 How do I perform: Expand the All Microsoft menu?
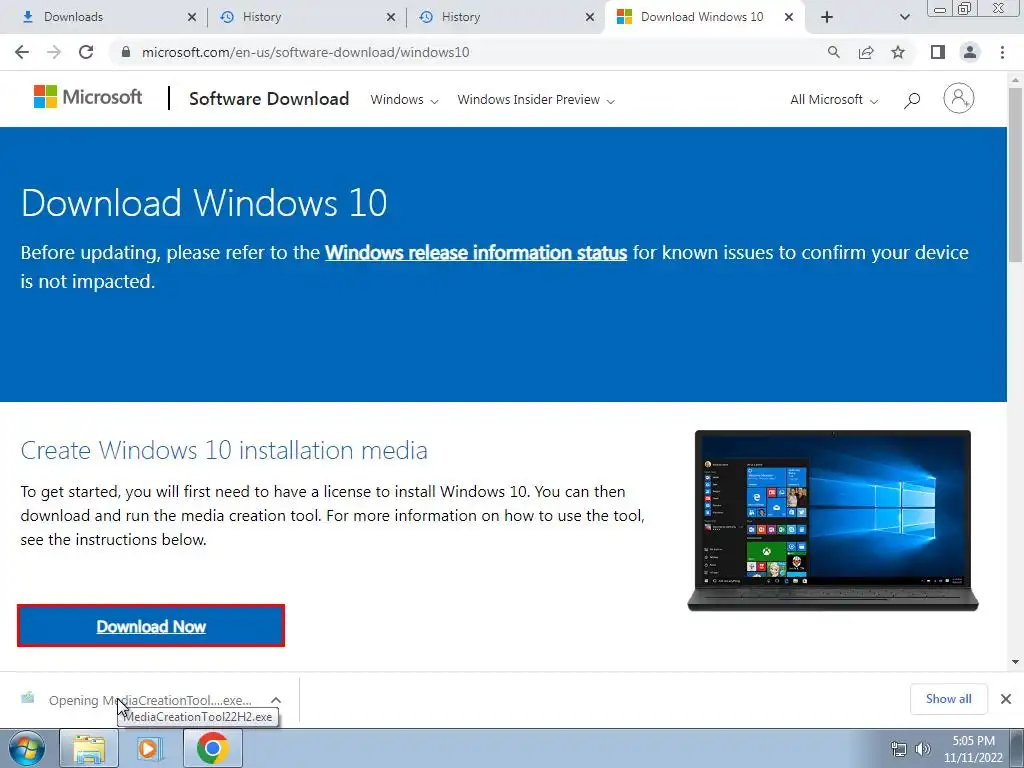[834, 99]
